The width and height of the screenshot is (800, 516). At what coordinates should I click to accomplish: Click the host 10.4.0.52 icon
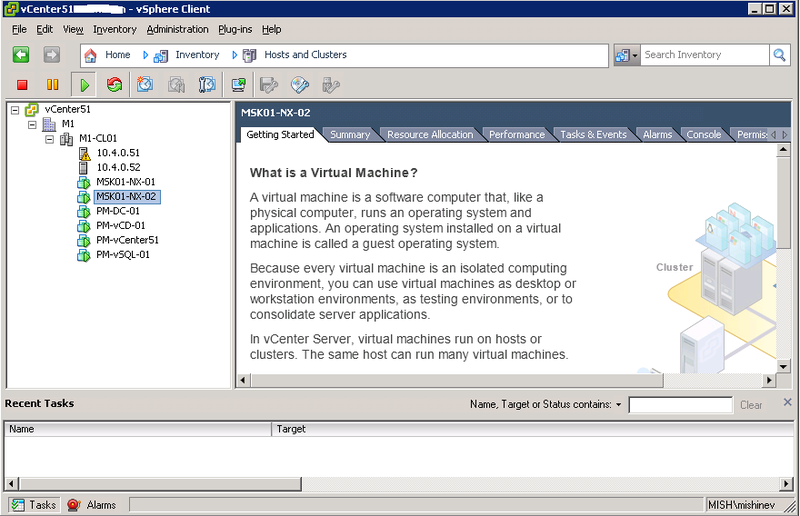pyautogui.click(x=83, y=167)
